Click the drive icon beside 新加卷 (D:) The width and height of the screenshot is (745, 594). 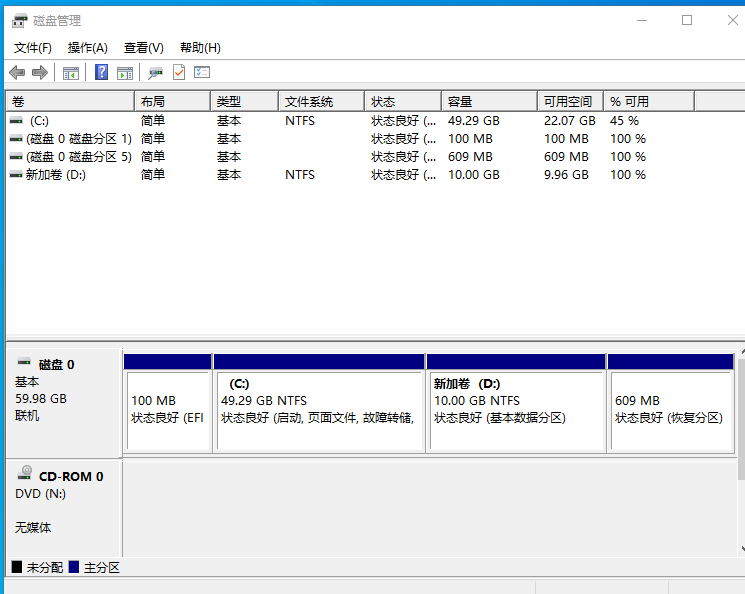point(16,175)
